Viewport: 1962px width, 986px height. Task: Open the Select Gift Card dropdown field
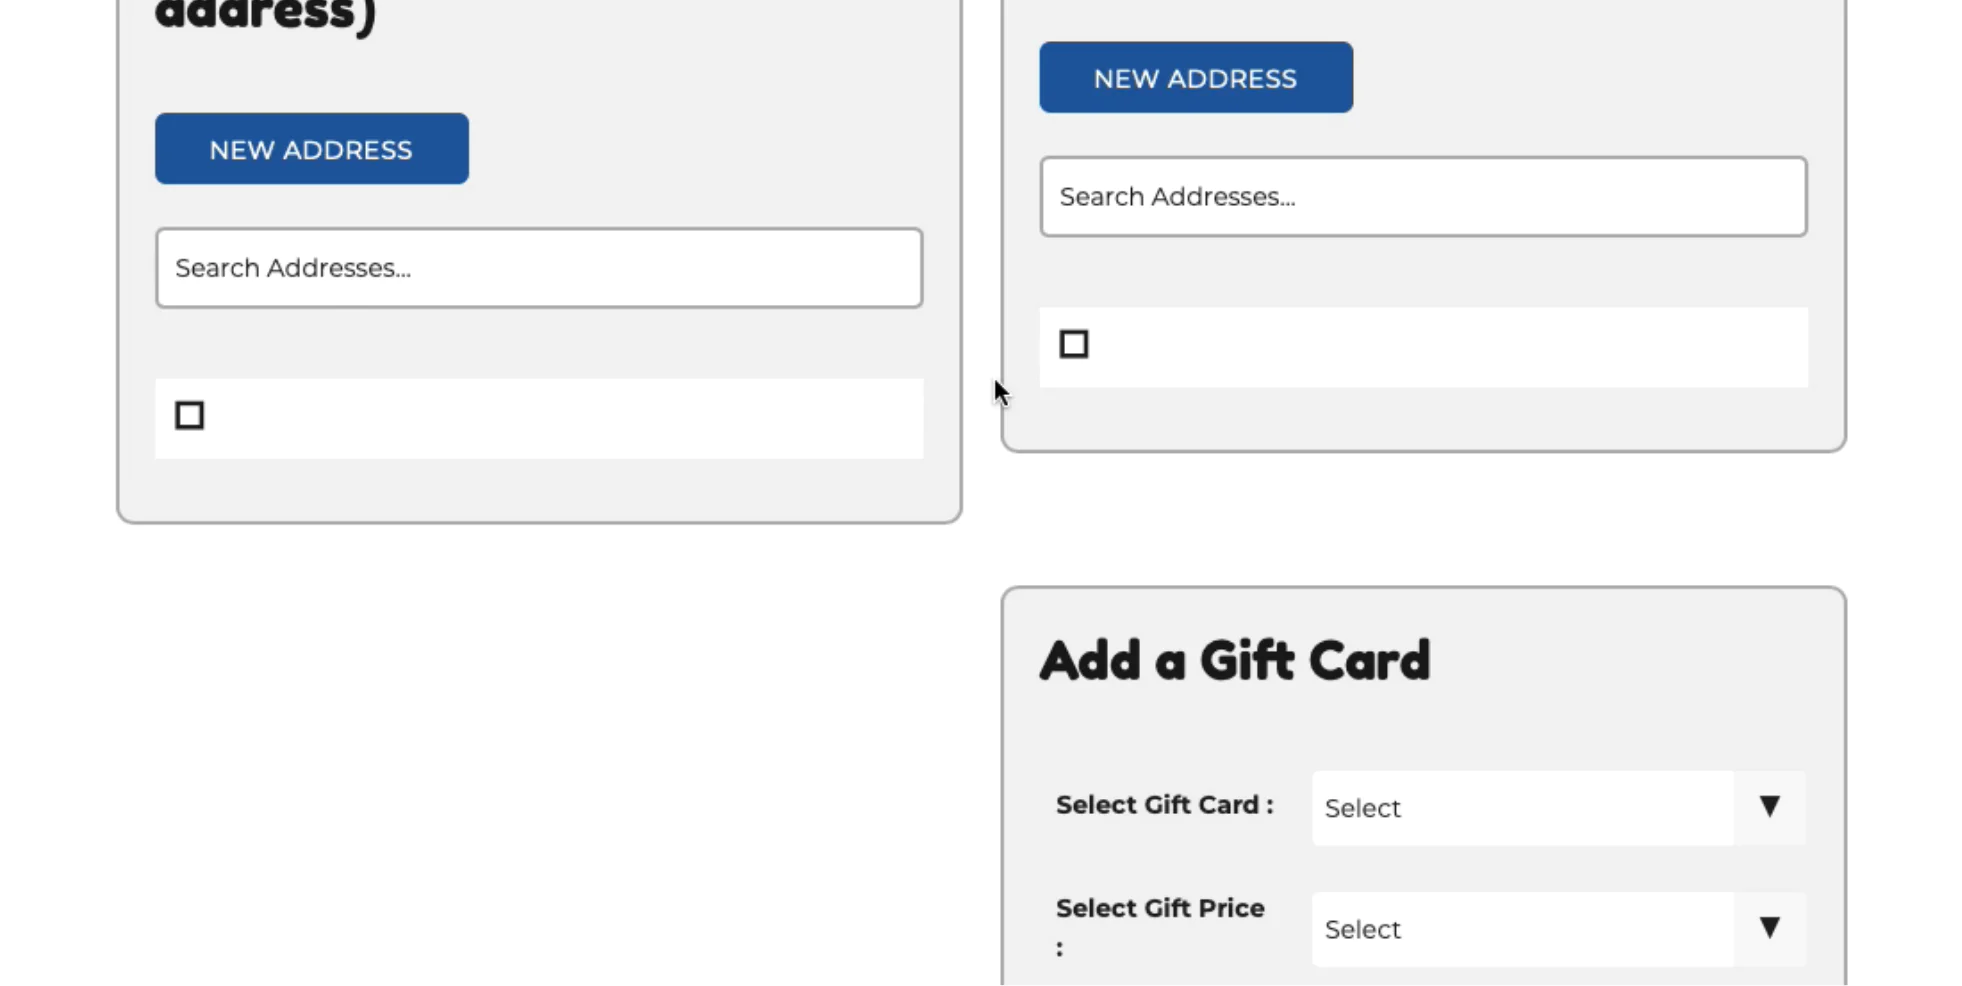click(x=1522, y=808)
